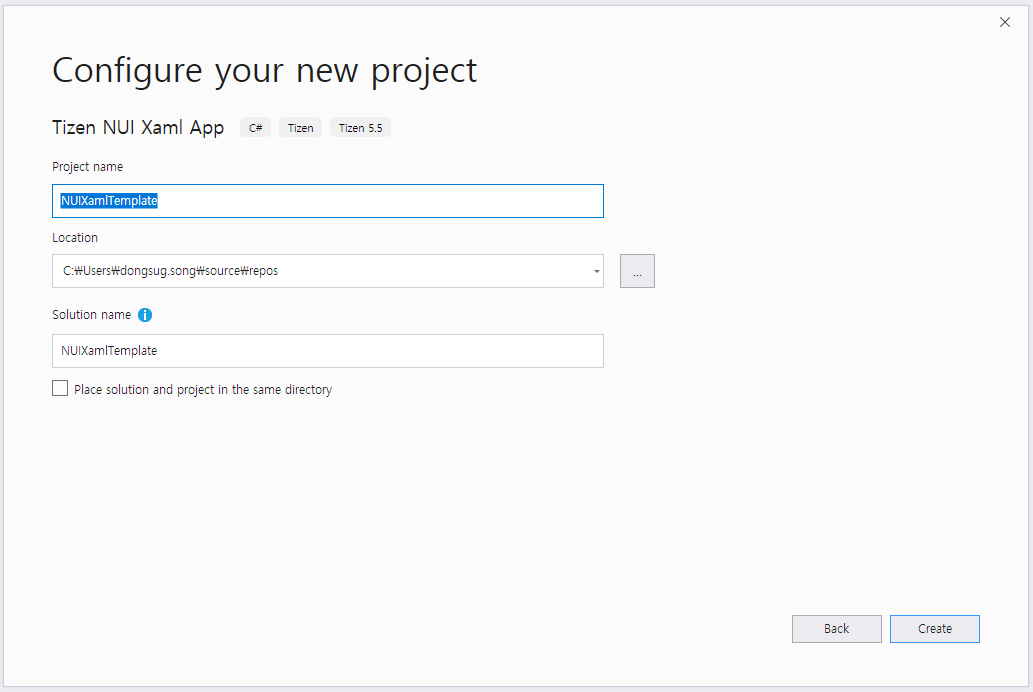This screenshot has width=1033, height=692.
Task: Click the "Location" field label
Action: click(75, 238)
